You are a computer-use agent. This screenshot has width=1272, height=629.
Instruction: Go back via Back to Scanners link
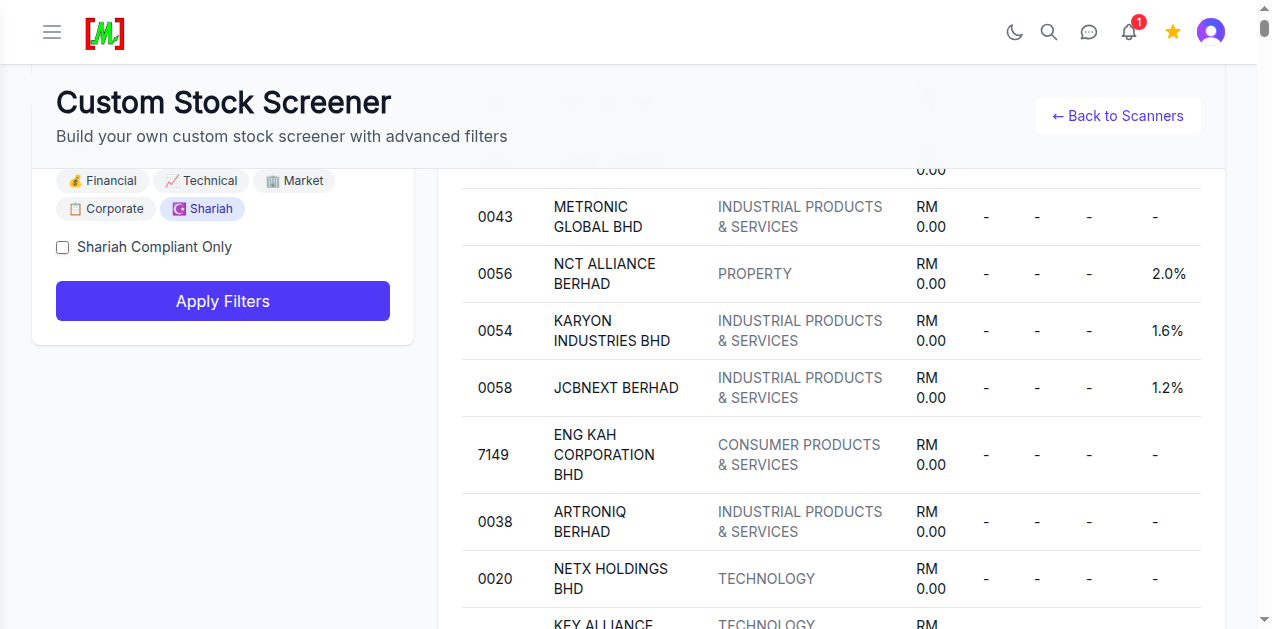pos(1118,116)
